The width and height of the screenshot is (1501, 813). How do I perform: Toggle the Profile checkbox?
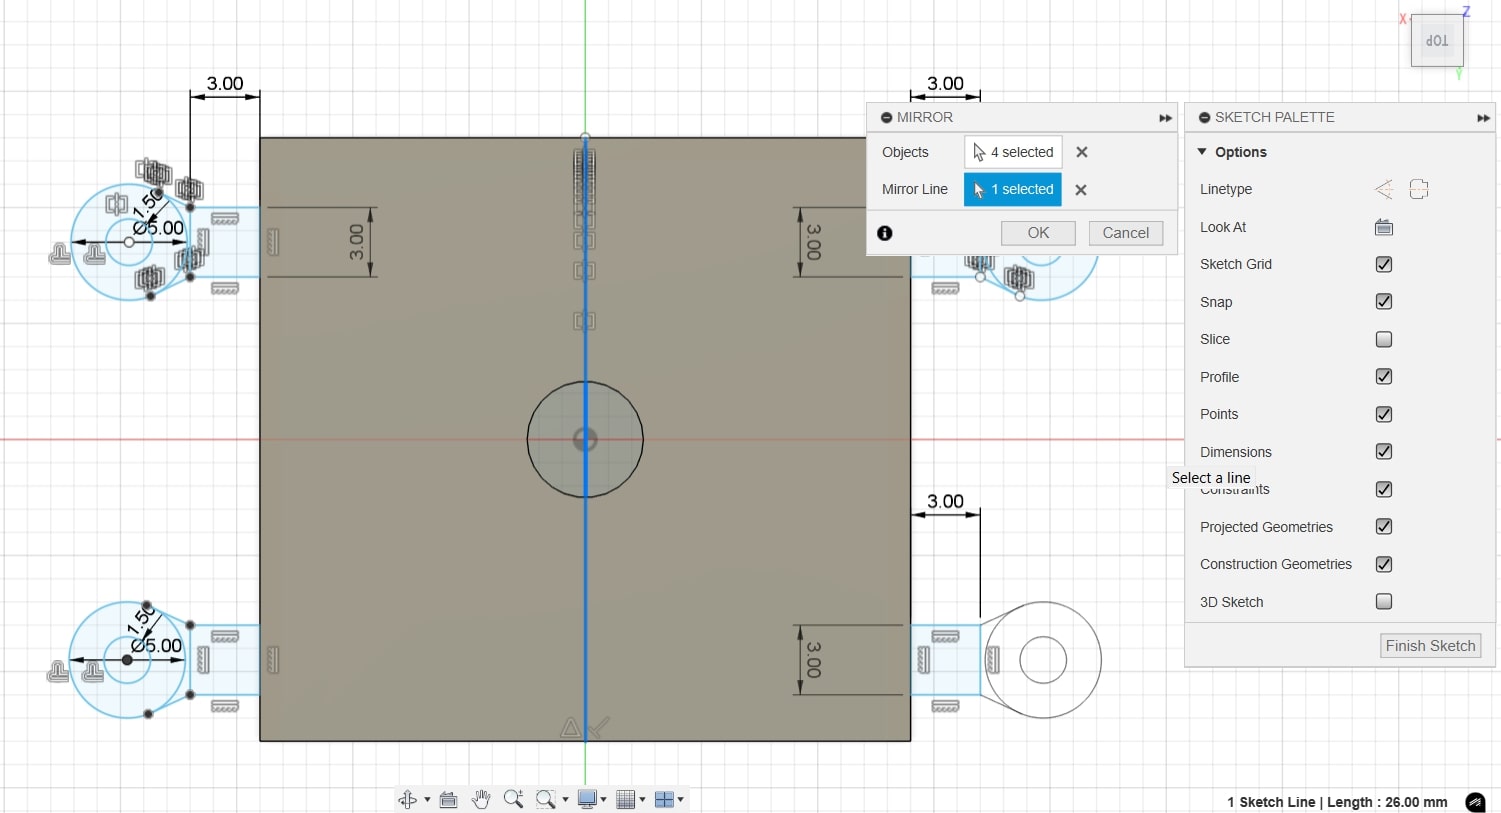point(1384,376)
